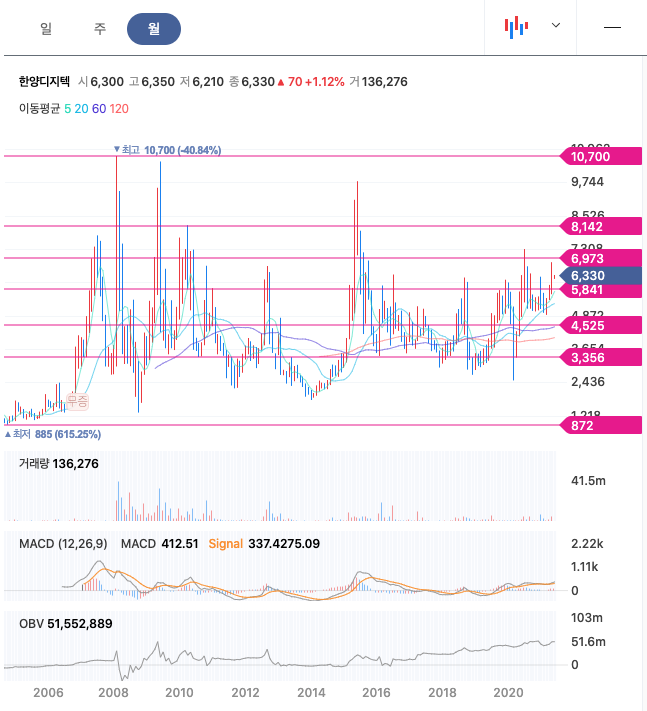The width and height of the screenshot is (647, 711).
Task: Select the 월 (monthly) chart tab
Action: point(154,29)
